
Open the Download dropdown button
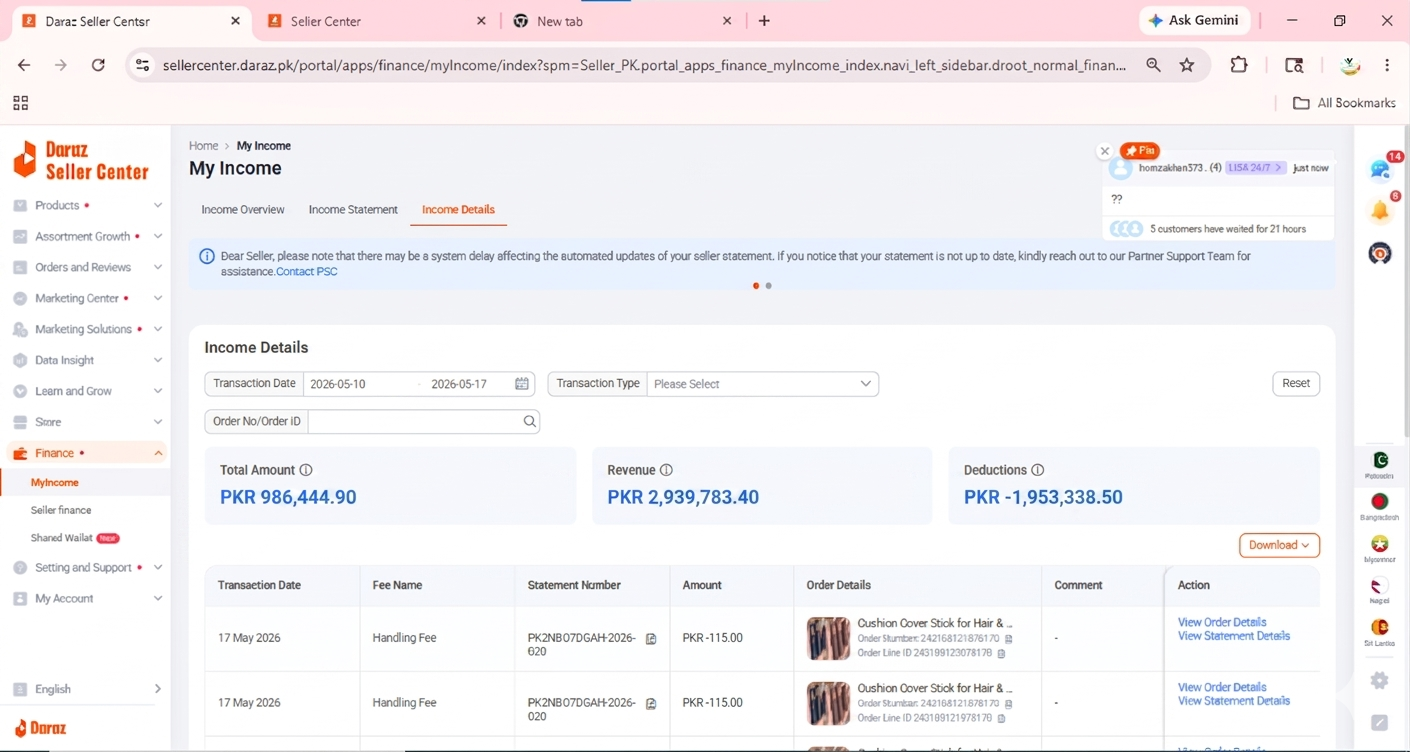[x=1279, y=545]
